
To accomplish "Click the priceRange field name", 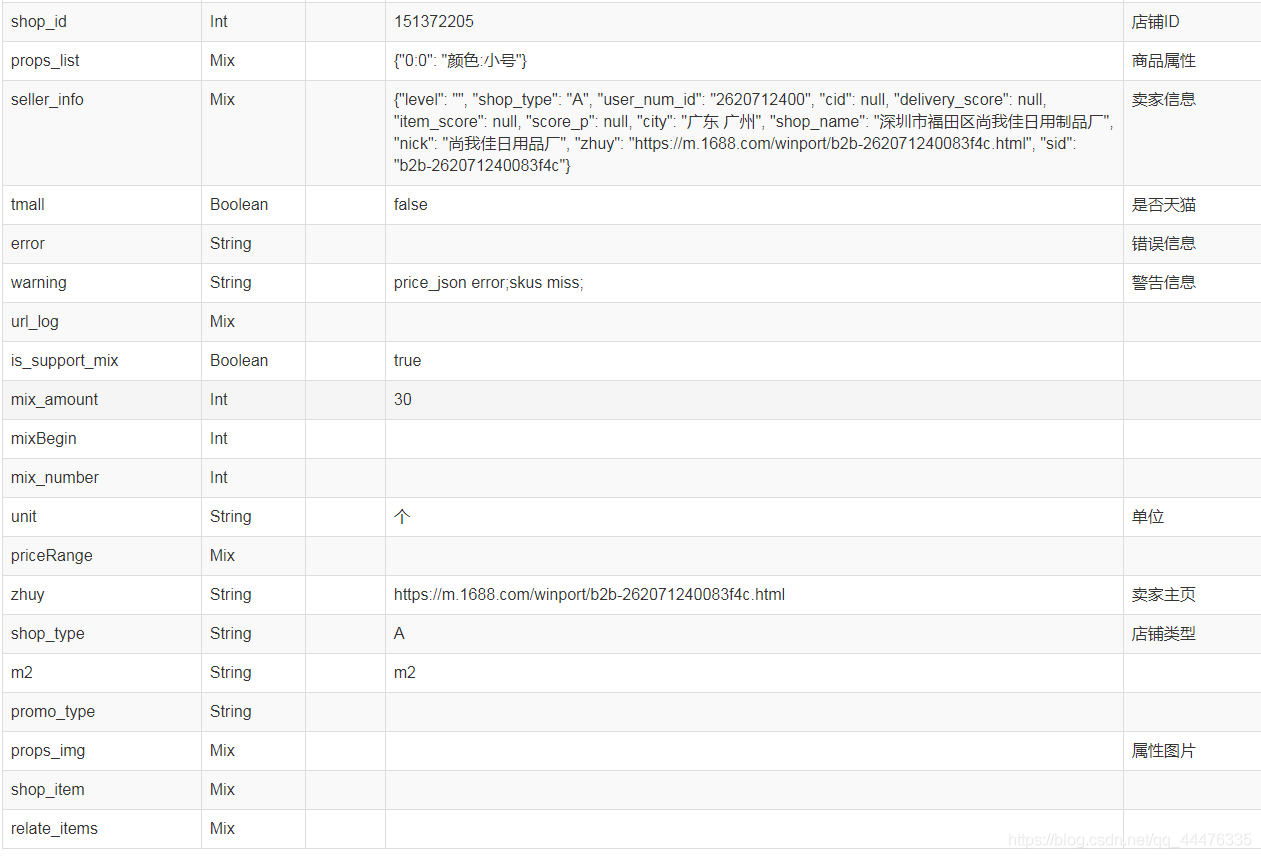I will point(52,556).
